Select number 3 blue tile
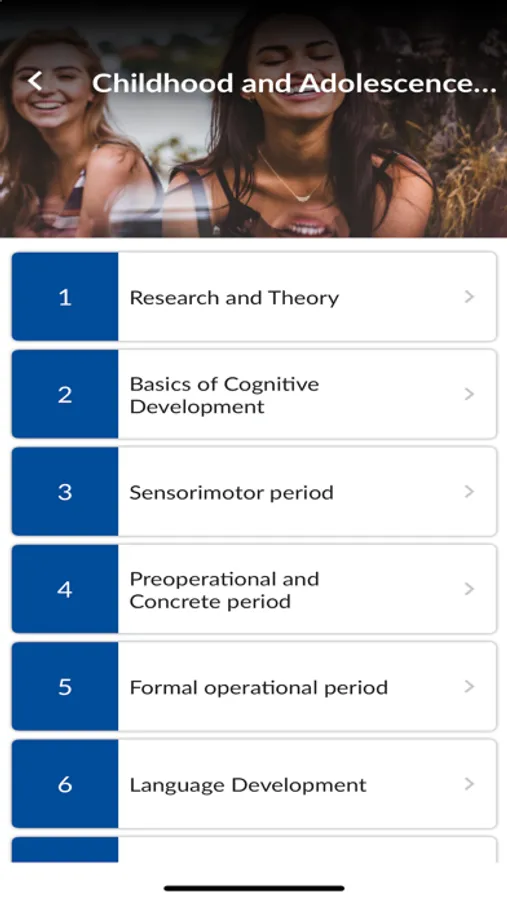This screenshot has width=507, height=900. (65, 492)
